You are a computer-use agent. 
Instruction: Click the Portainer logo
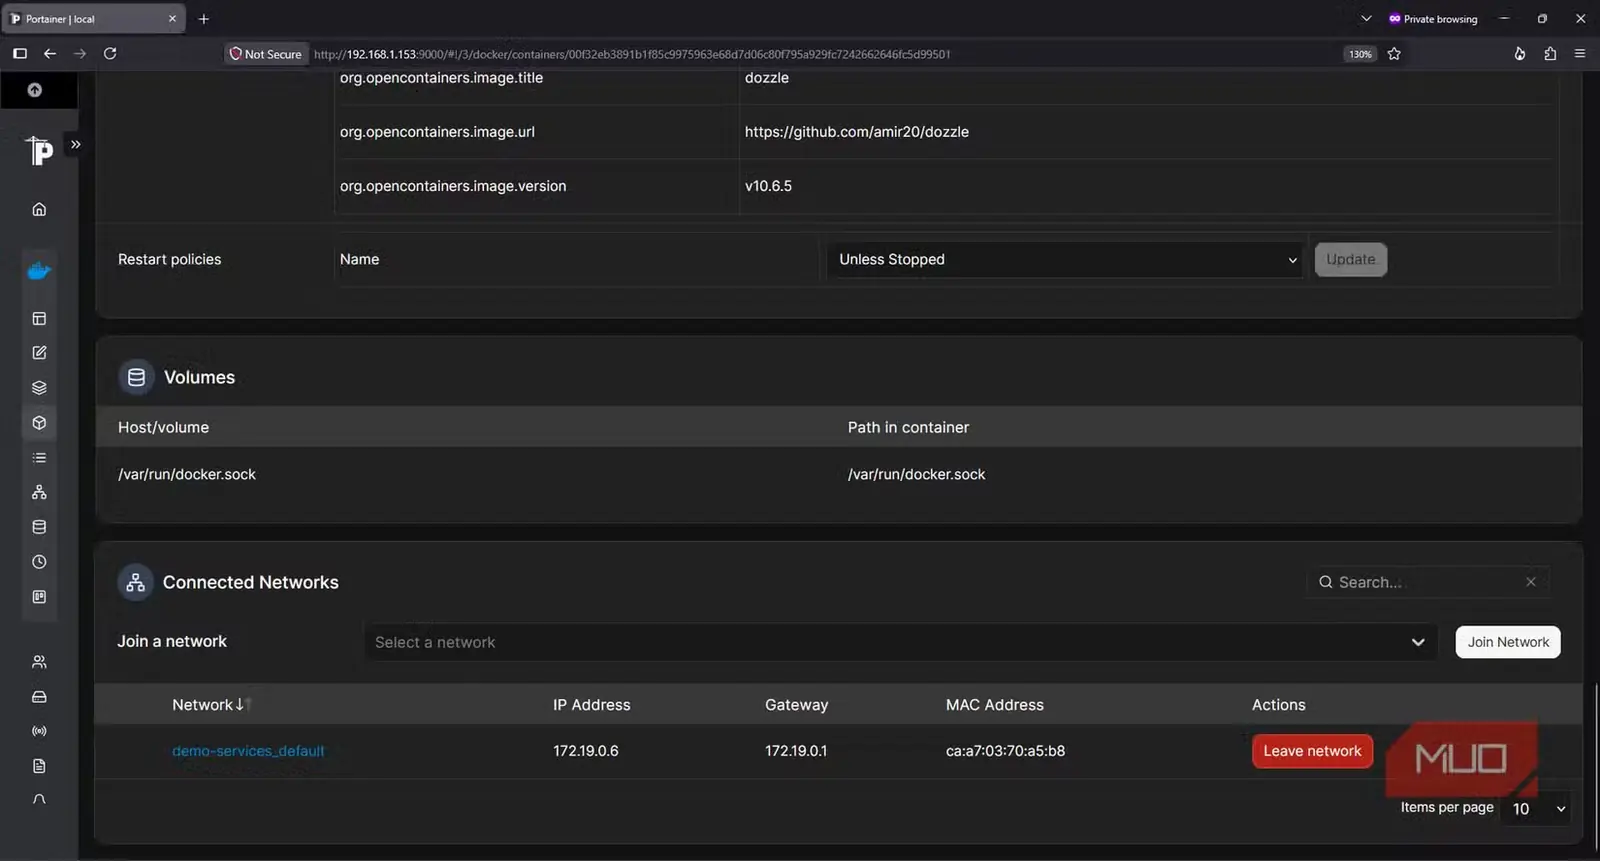click(38, 150)
